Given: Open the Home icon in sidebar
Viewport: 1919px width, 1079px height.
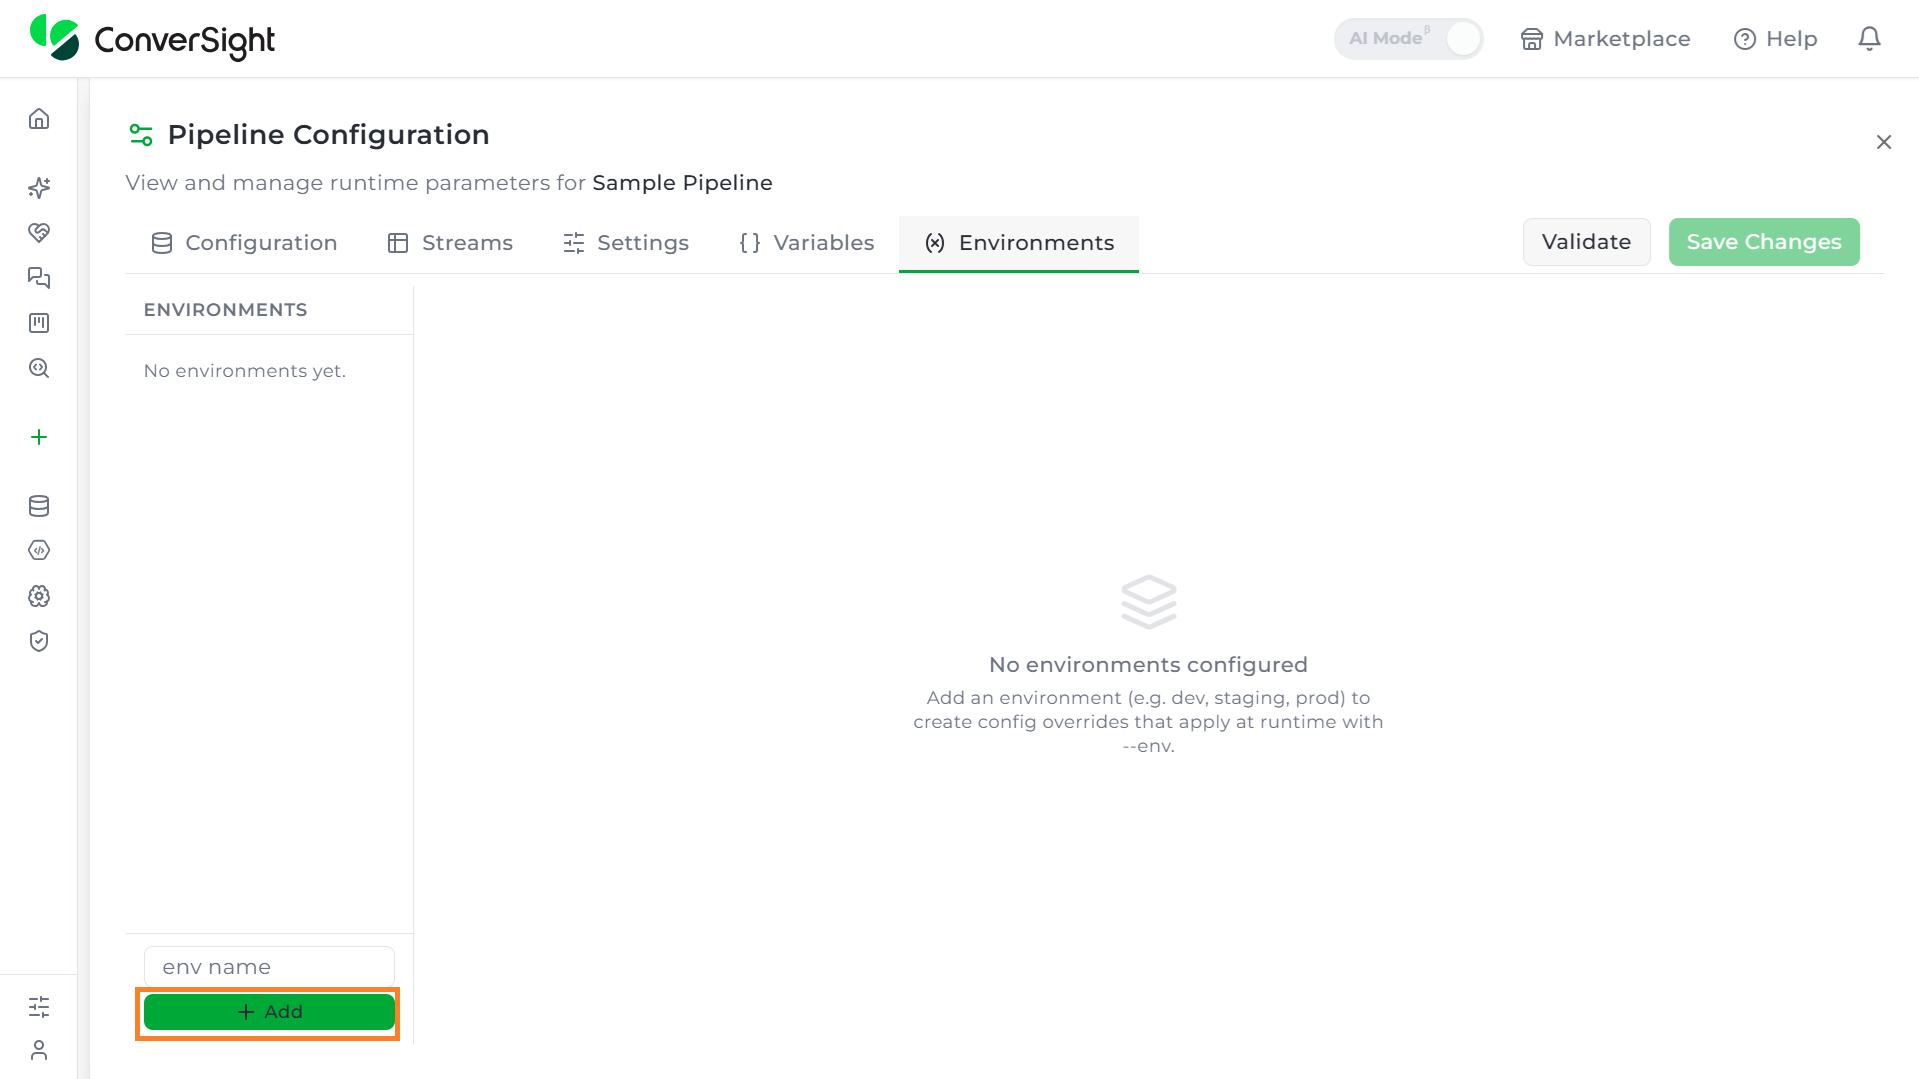Looking at the screenshot, I should pyautogui.click(x=39, y=119).
